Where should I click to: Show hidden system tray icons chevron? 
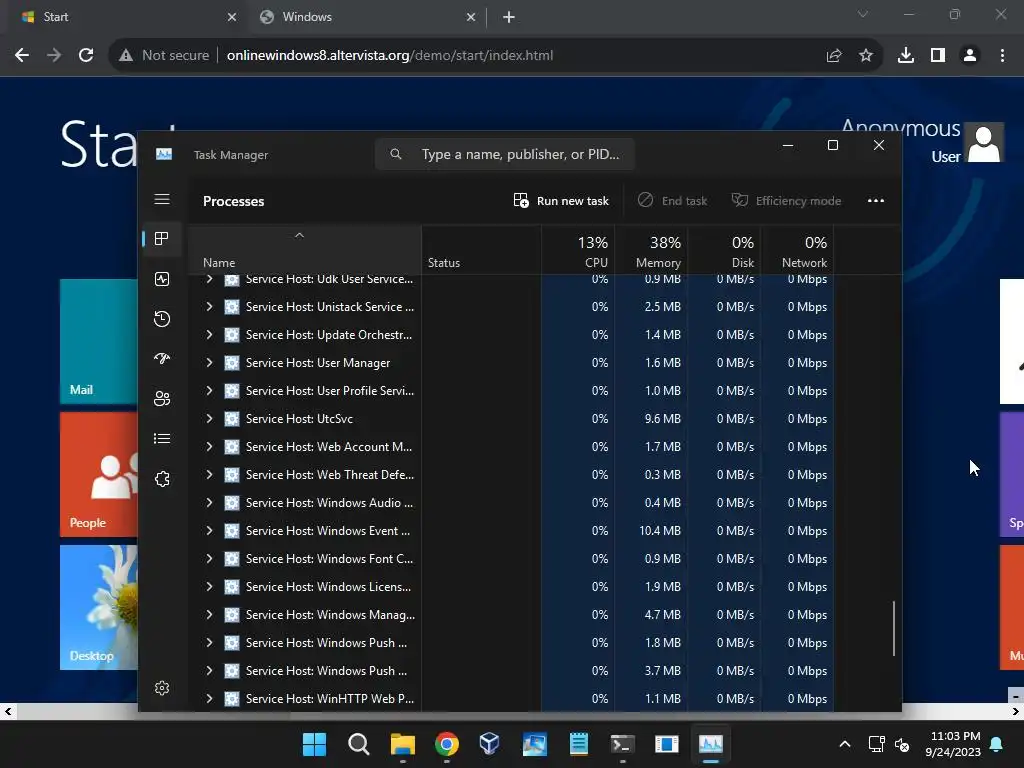[844, 744]
